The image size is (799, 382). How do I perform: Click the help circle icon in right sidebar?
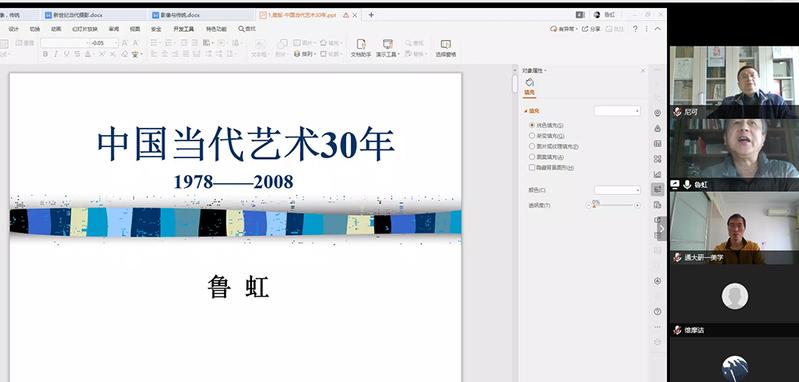coord(657,311)
